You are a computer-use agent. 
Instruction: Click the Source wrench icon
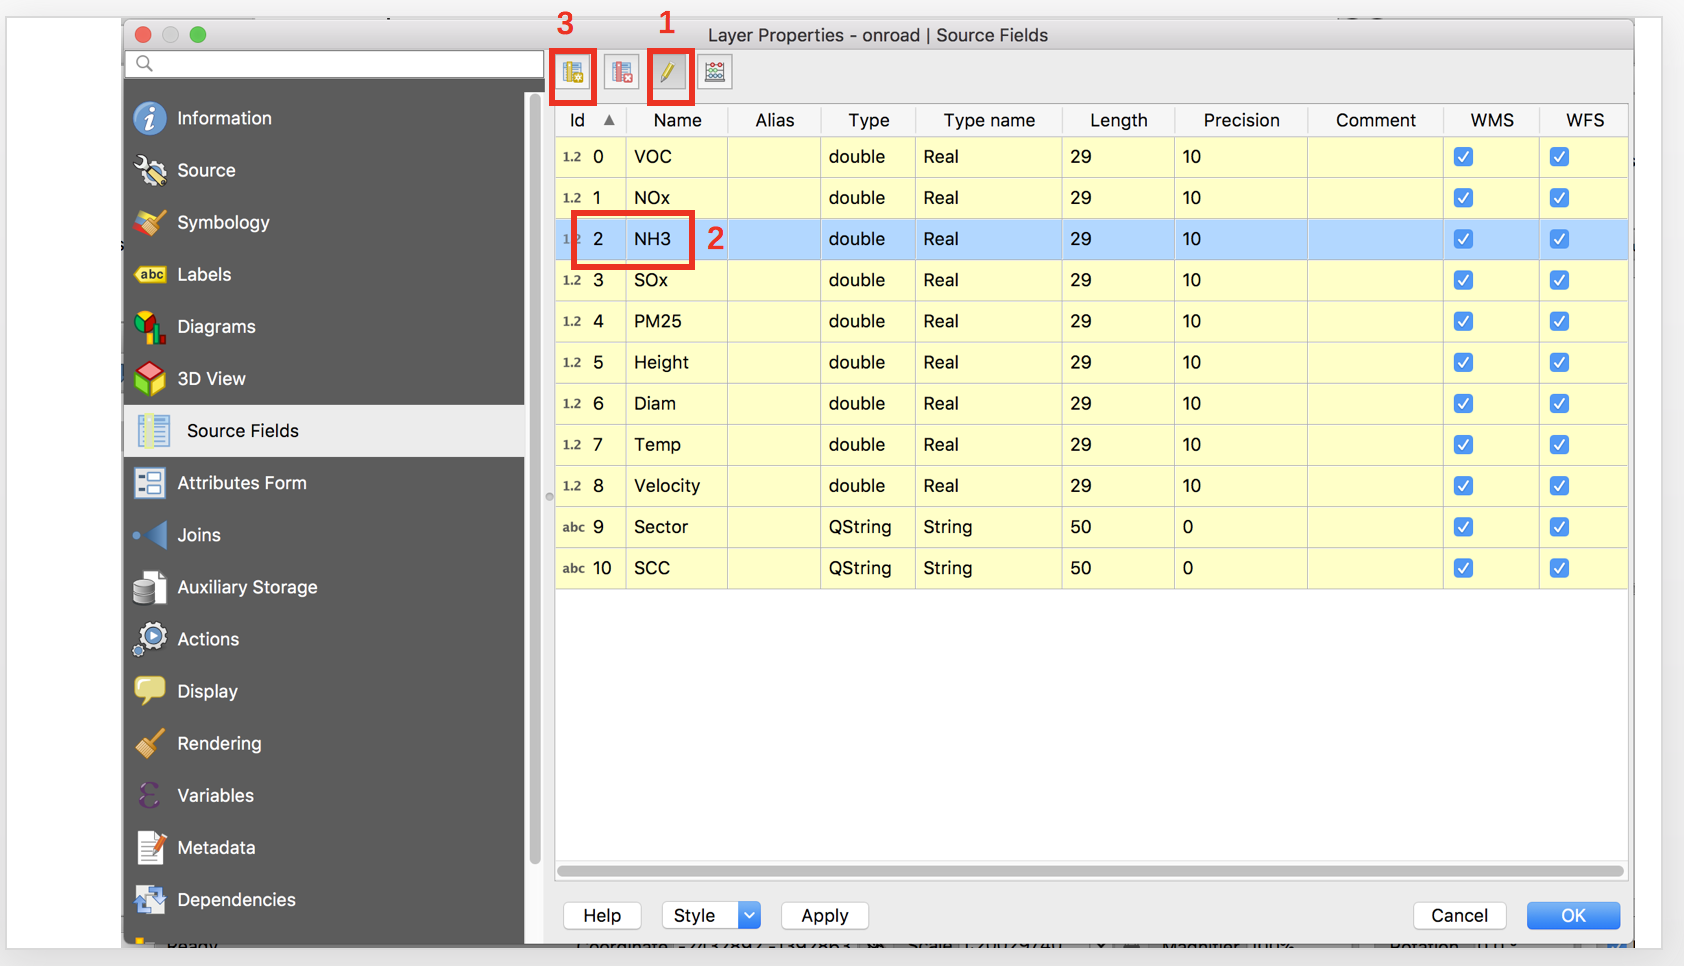tap(150, 170)
